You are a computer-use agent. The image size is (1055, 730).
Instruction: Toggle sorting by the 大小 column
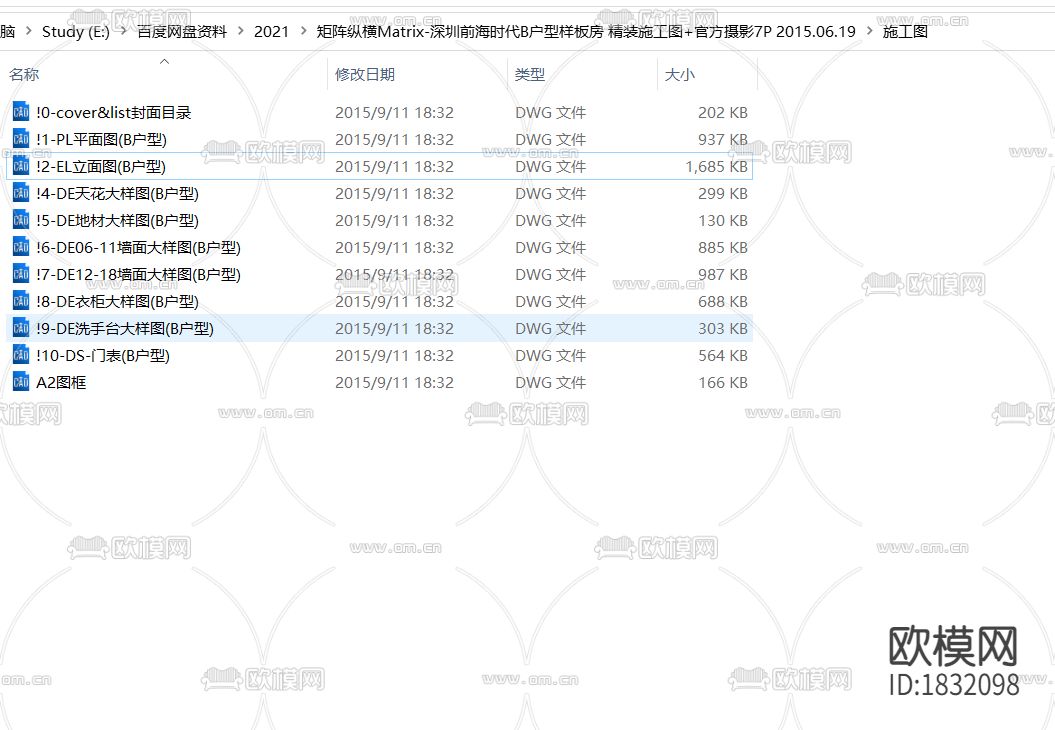point(679,74)
